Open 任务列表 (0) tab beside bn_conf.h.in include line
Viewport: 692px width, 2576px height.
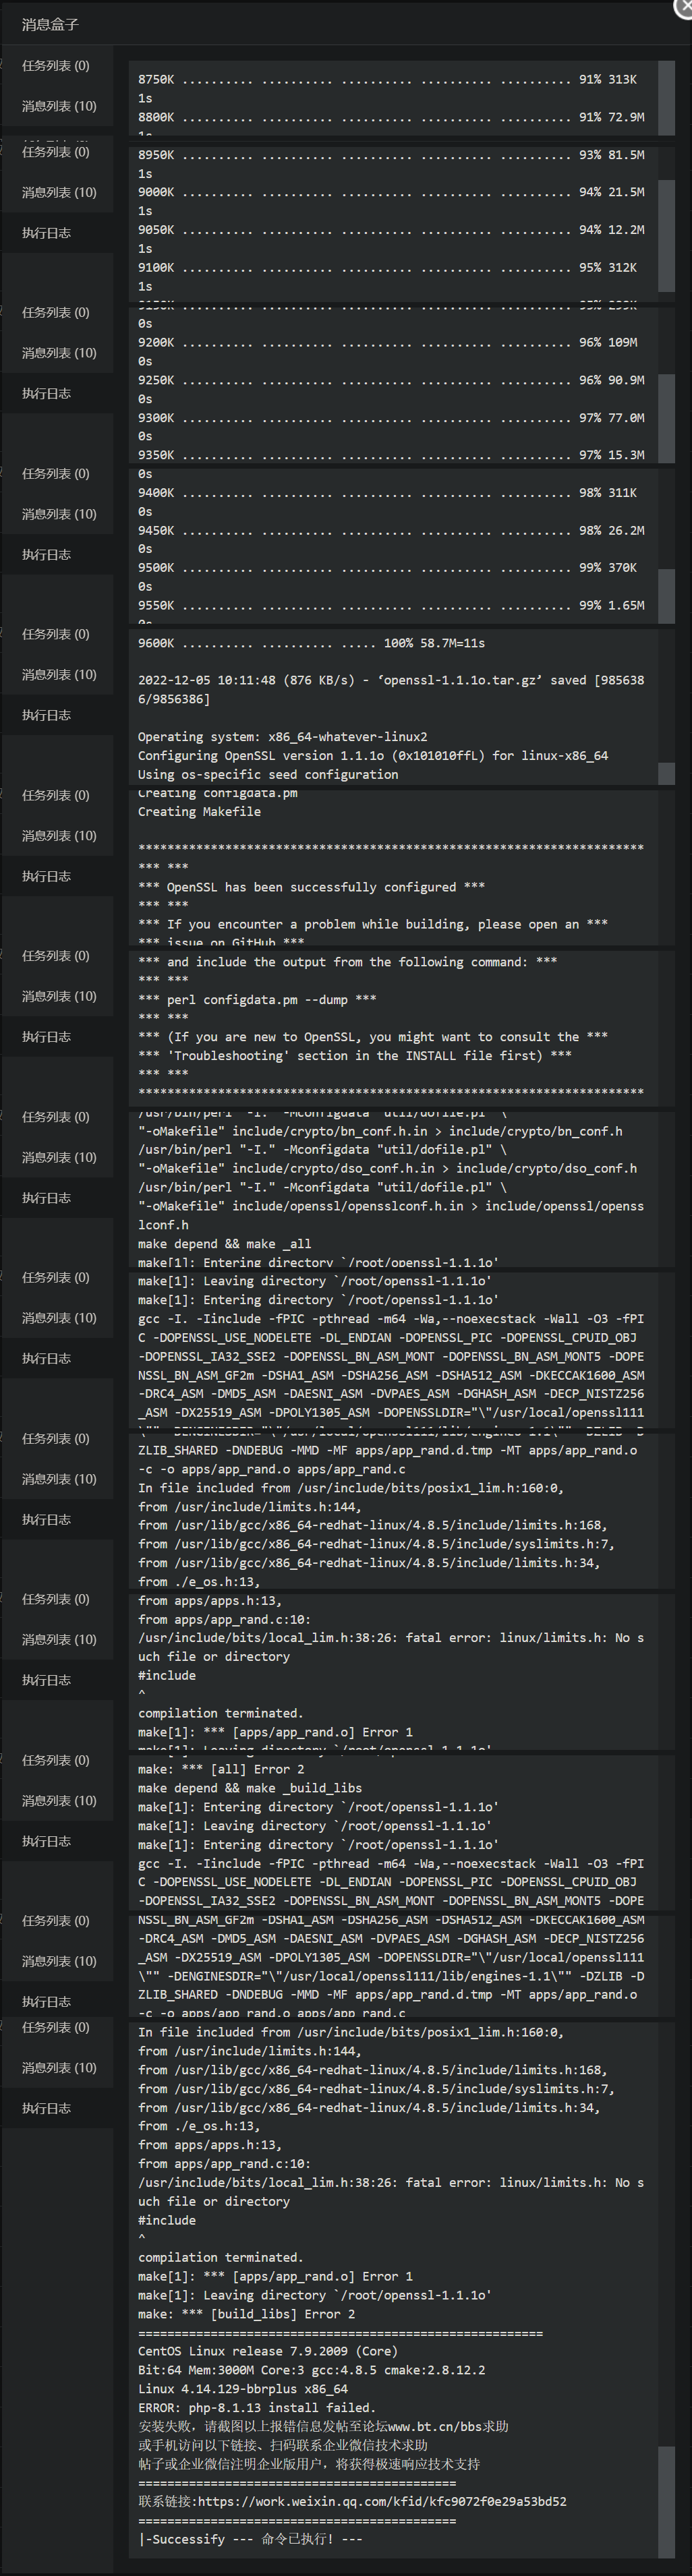(x=57, y=1117)
